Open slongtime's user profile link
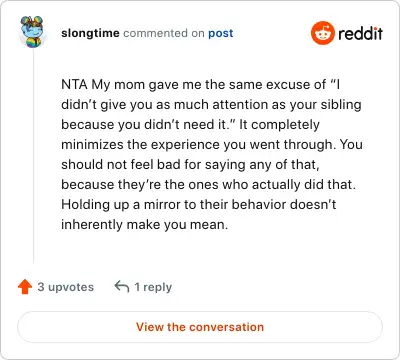The image size is (400, 360). point(90,33)
